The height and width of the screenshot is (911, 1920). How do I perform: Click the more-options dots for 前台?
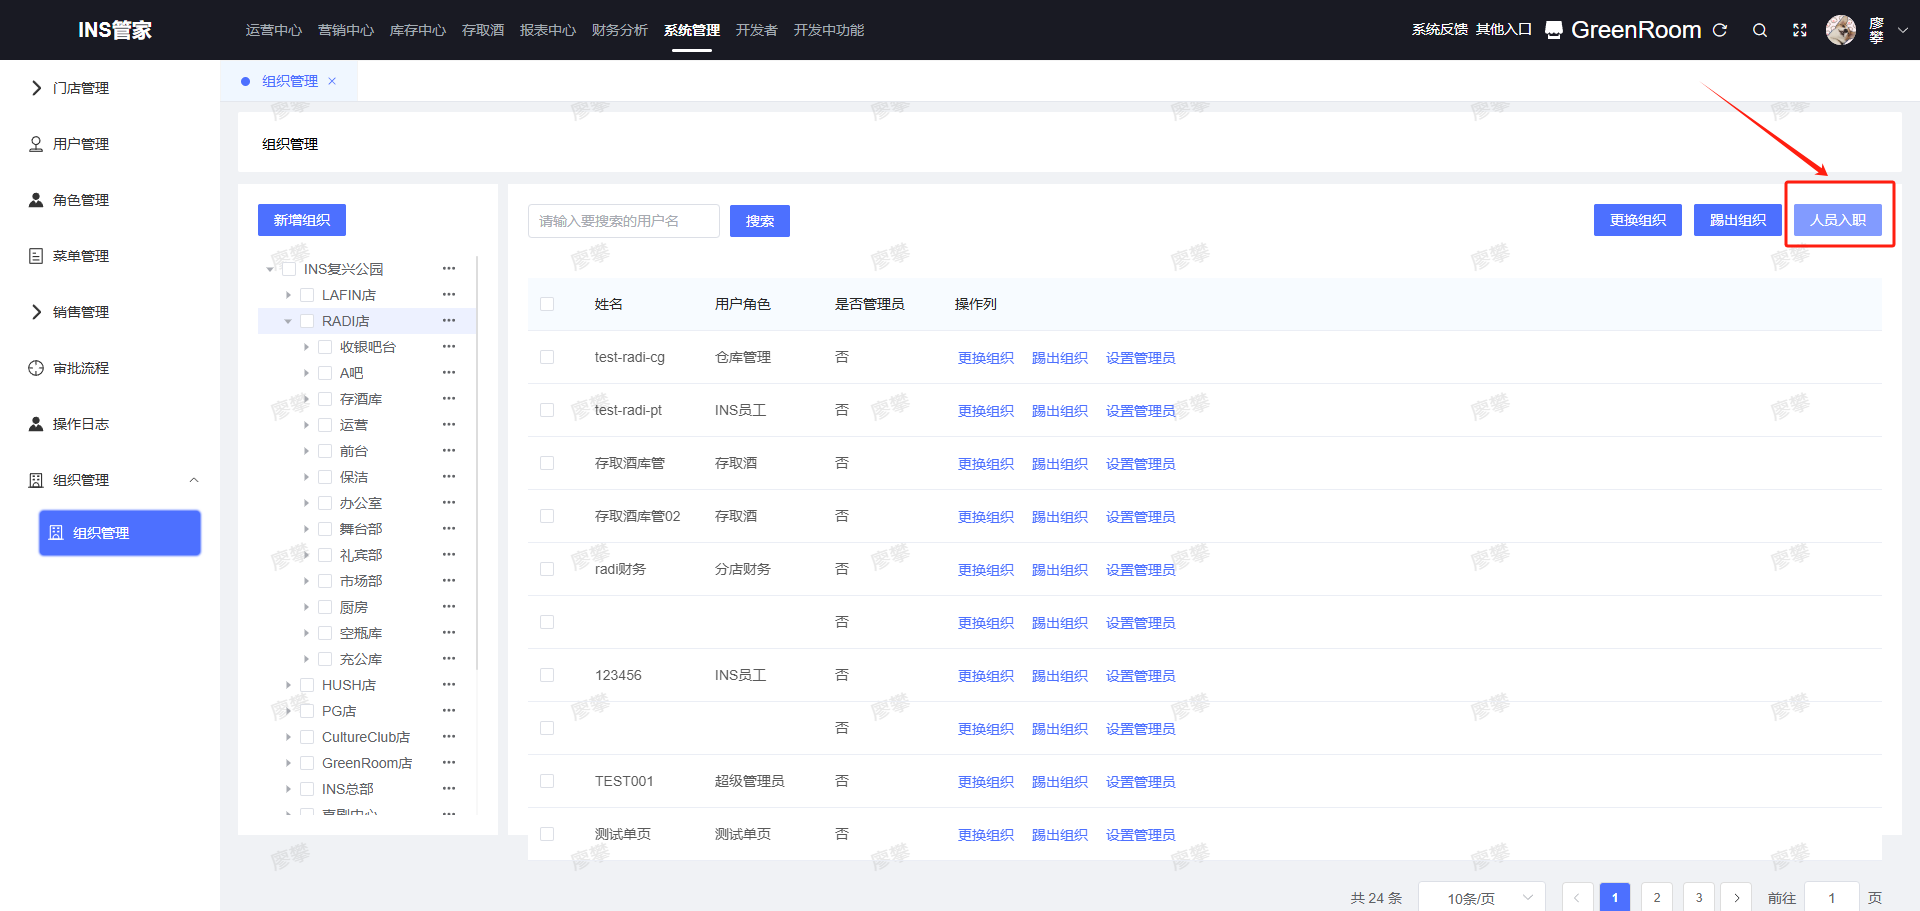[449, 451]
